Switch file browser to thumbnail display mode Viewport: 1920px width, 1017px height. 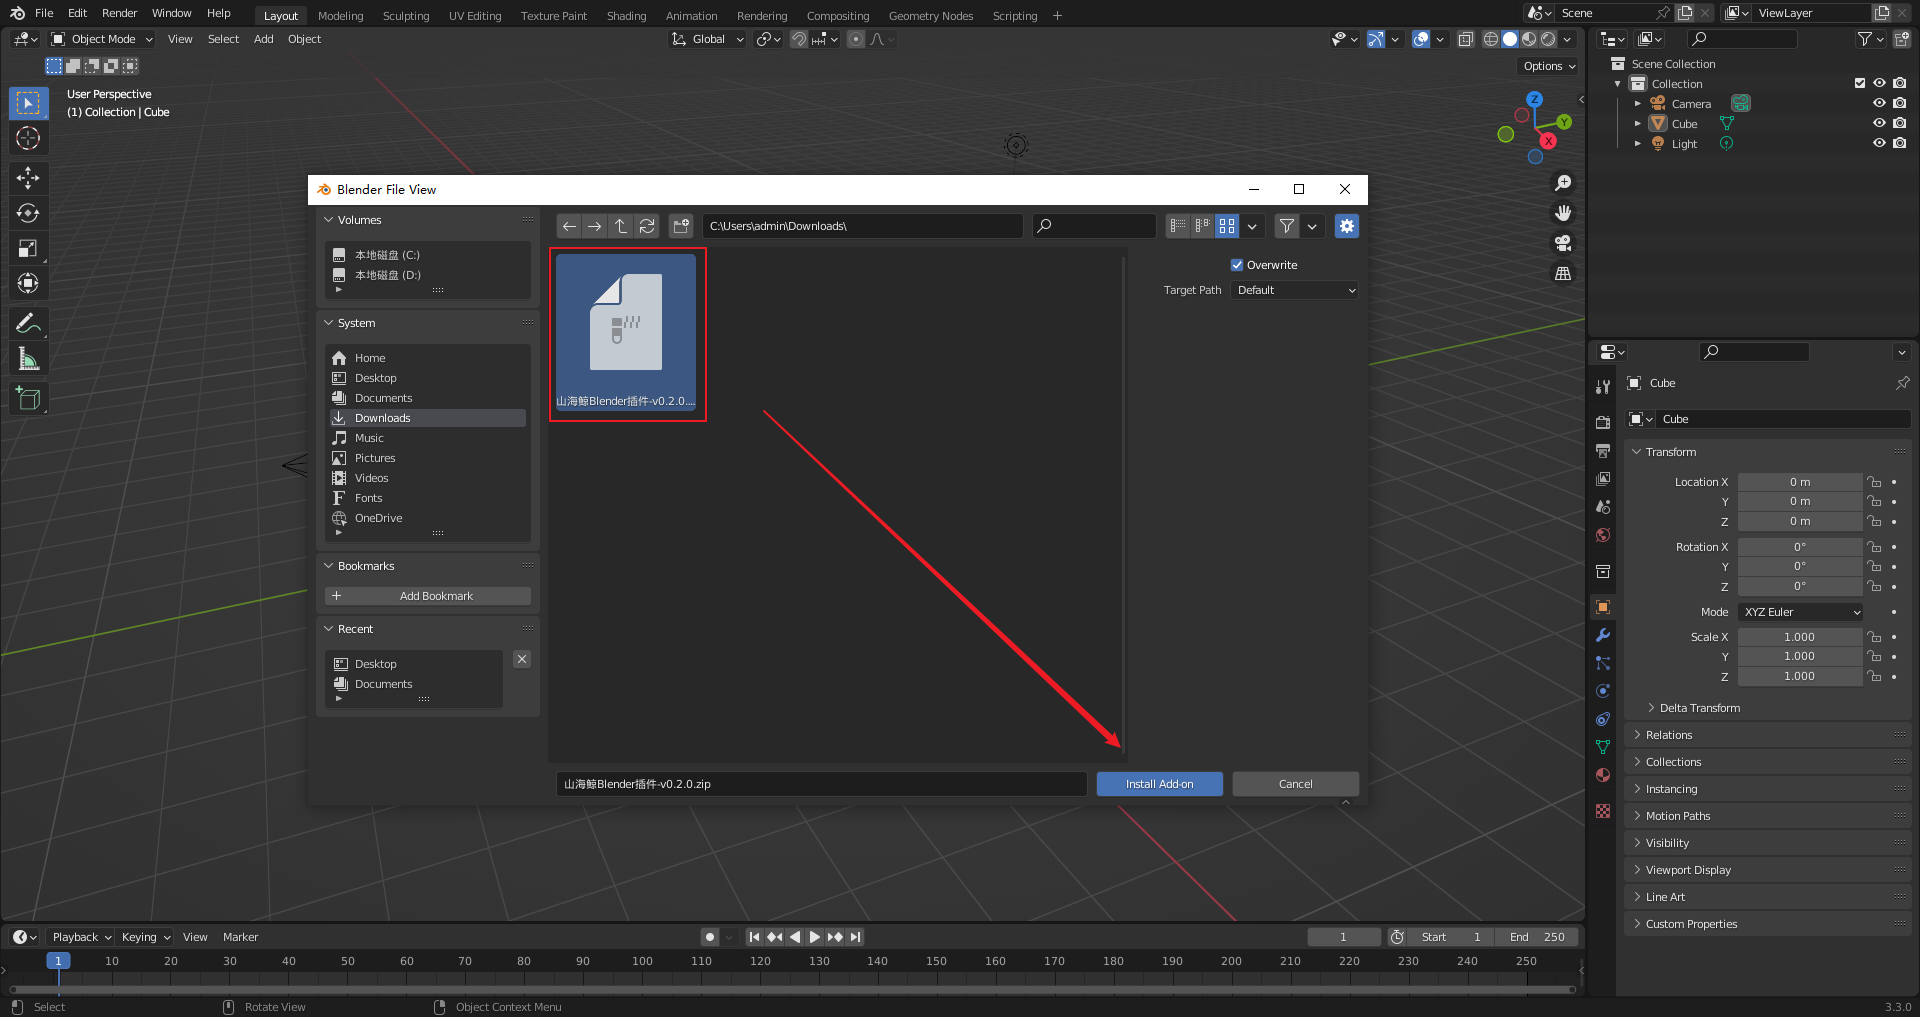click(1227, 226)
